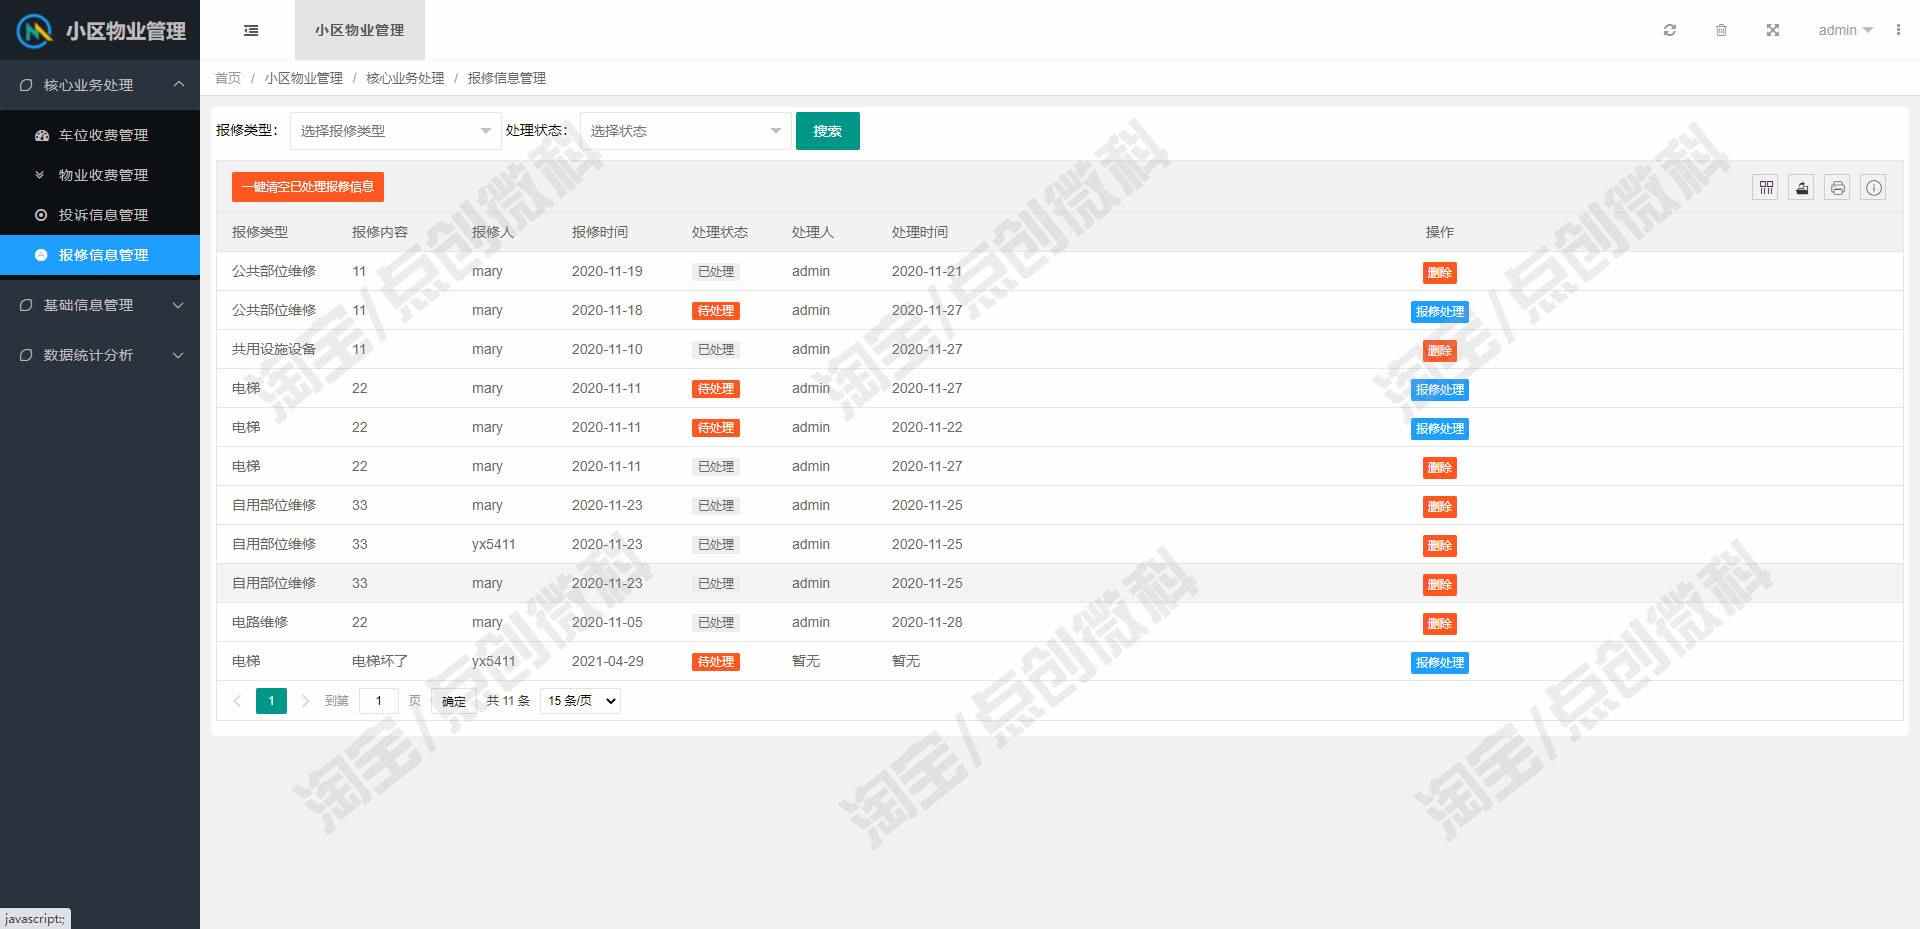Delete the 电路维修 row
Screen dimensions: 1920x929
click(x=1439, y=623)
